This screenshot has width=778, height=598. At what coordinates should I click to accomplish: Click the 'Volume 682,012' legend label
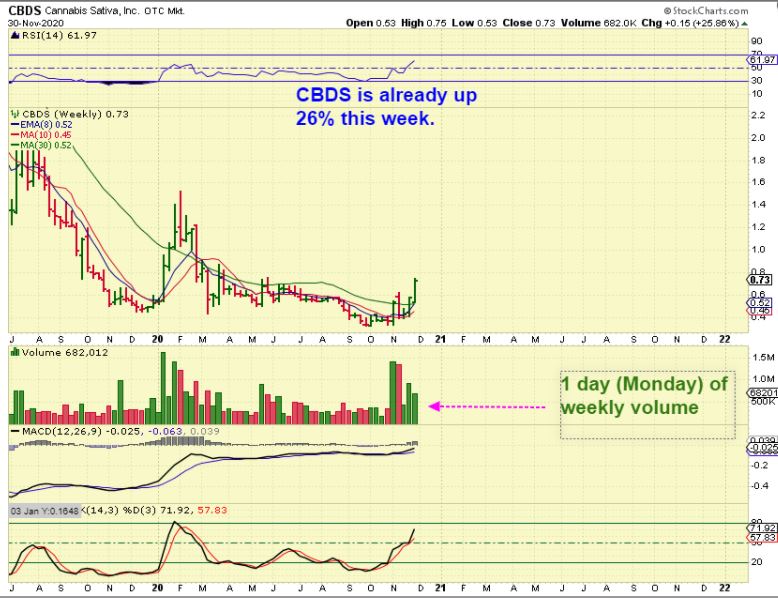coord(65,352)
